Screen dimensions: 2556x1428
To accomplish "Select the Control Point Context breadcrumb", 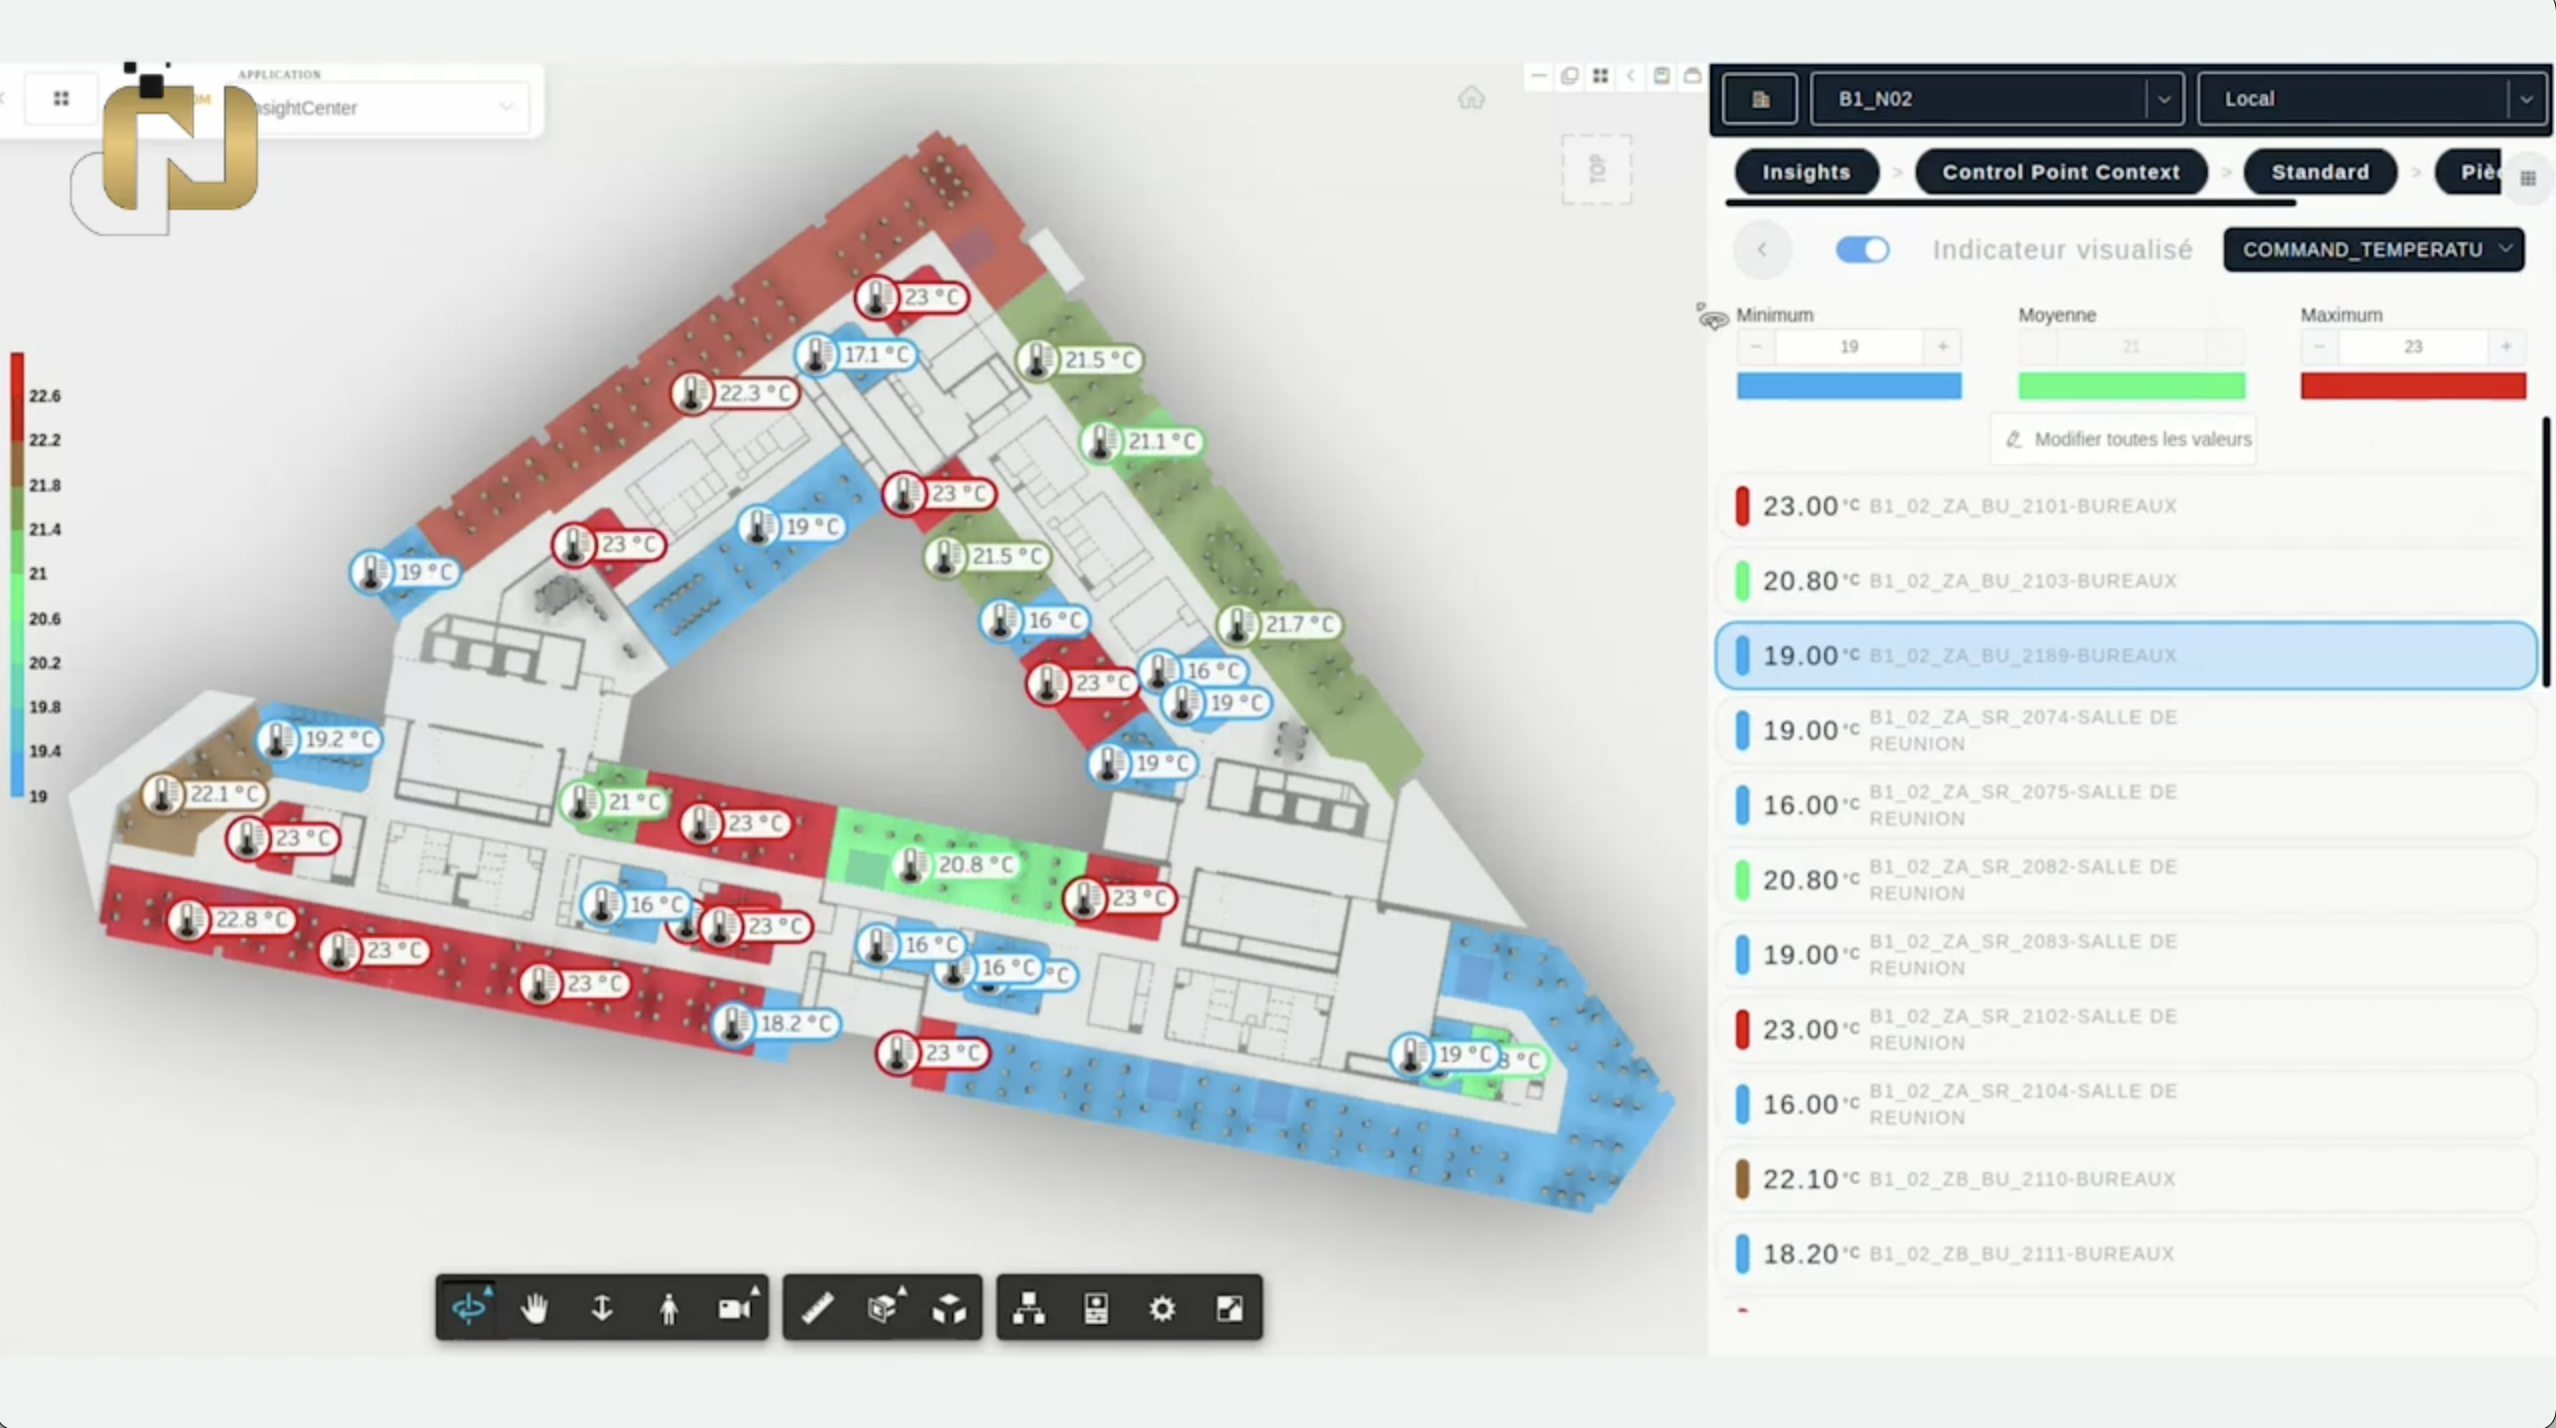I will 2060,172.
